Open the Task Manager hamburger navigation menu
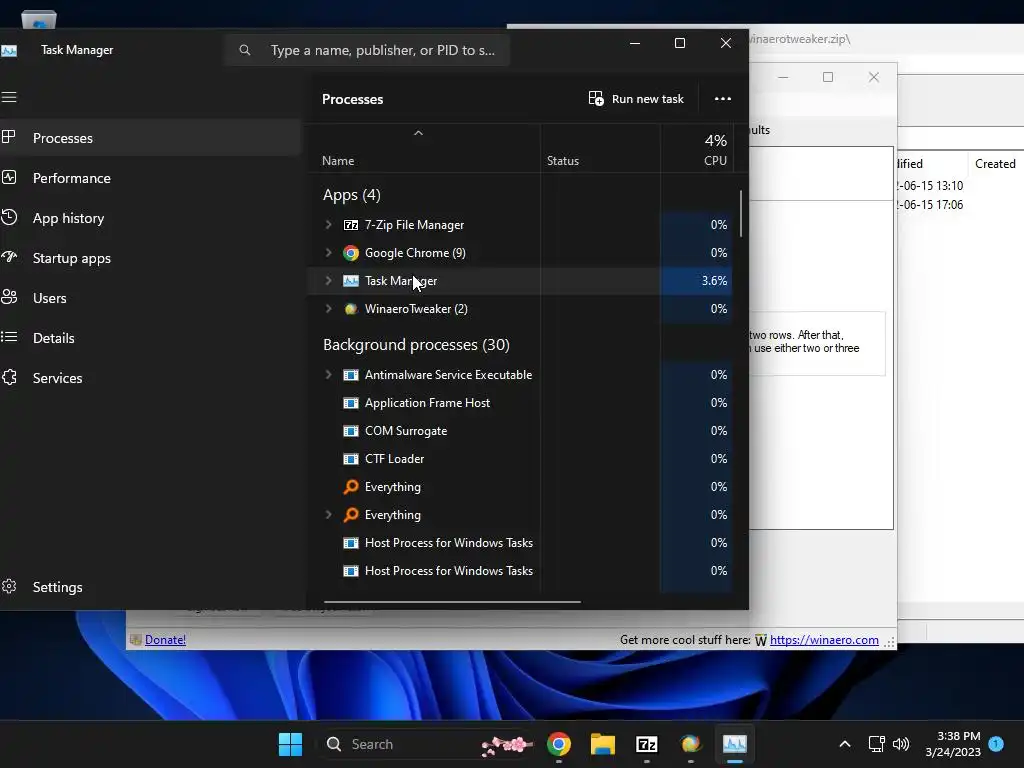The height and width of the screenshot is (768, 1024). 9,97
